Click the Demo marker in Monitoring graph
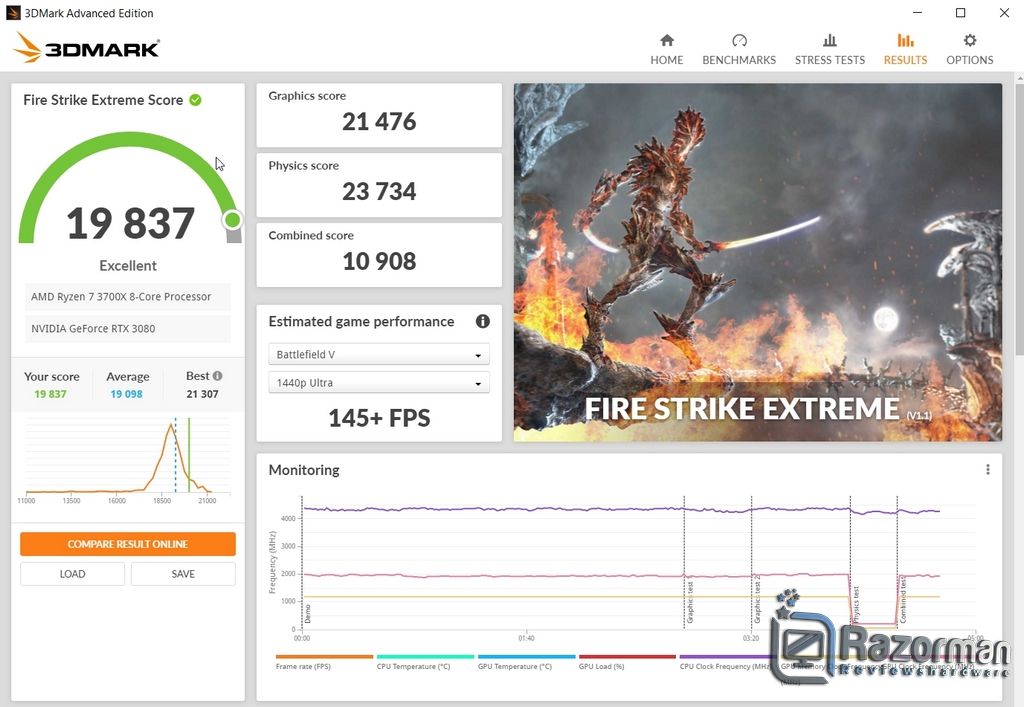The image size is (1024, 707). coord(302,561)
